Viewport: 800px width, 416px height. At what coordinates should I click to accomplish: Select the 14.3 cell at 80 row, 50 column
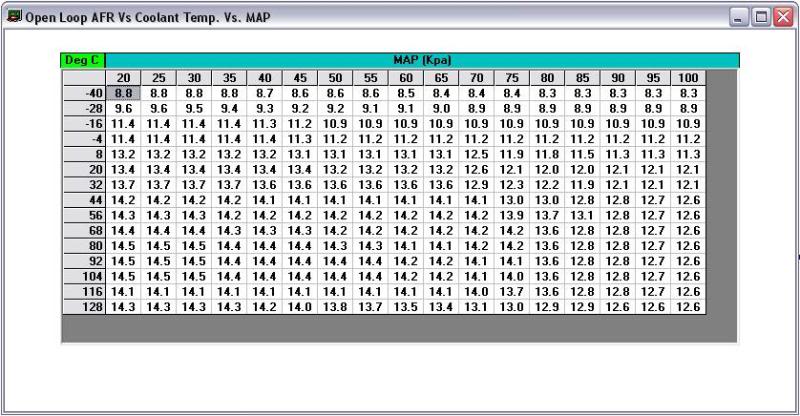point(335,246)
